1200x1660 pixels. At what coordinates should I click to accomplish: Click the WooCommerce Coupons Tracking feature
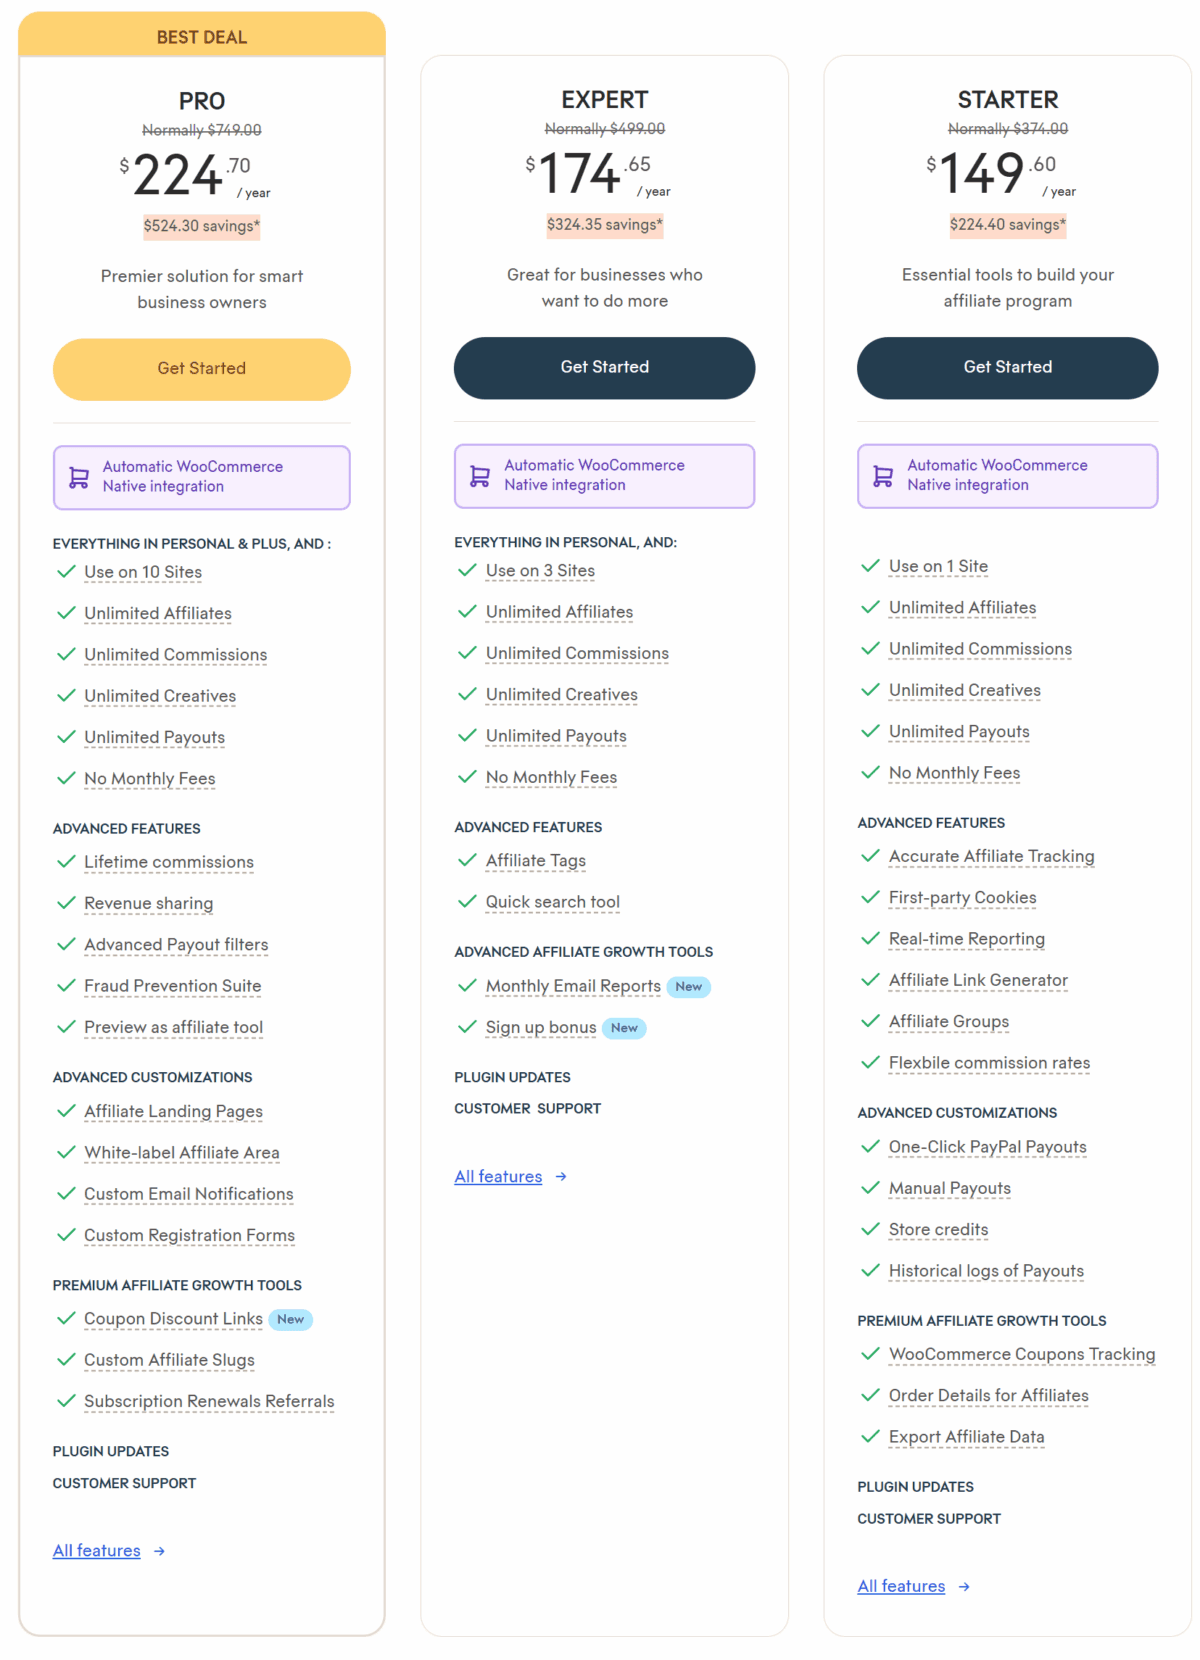(1022, 1354)
